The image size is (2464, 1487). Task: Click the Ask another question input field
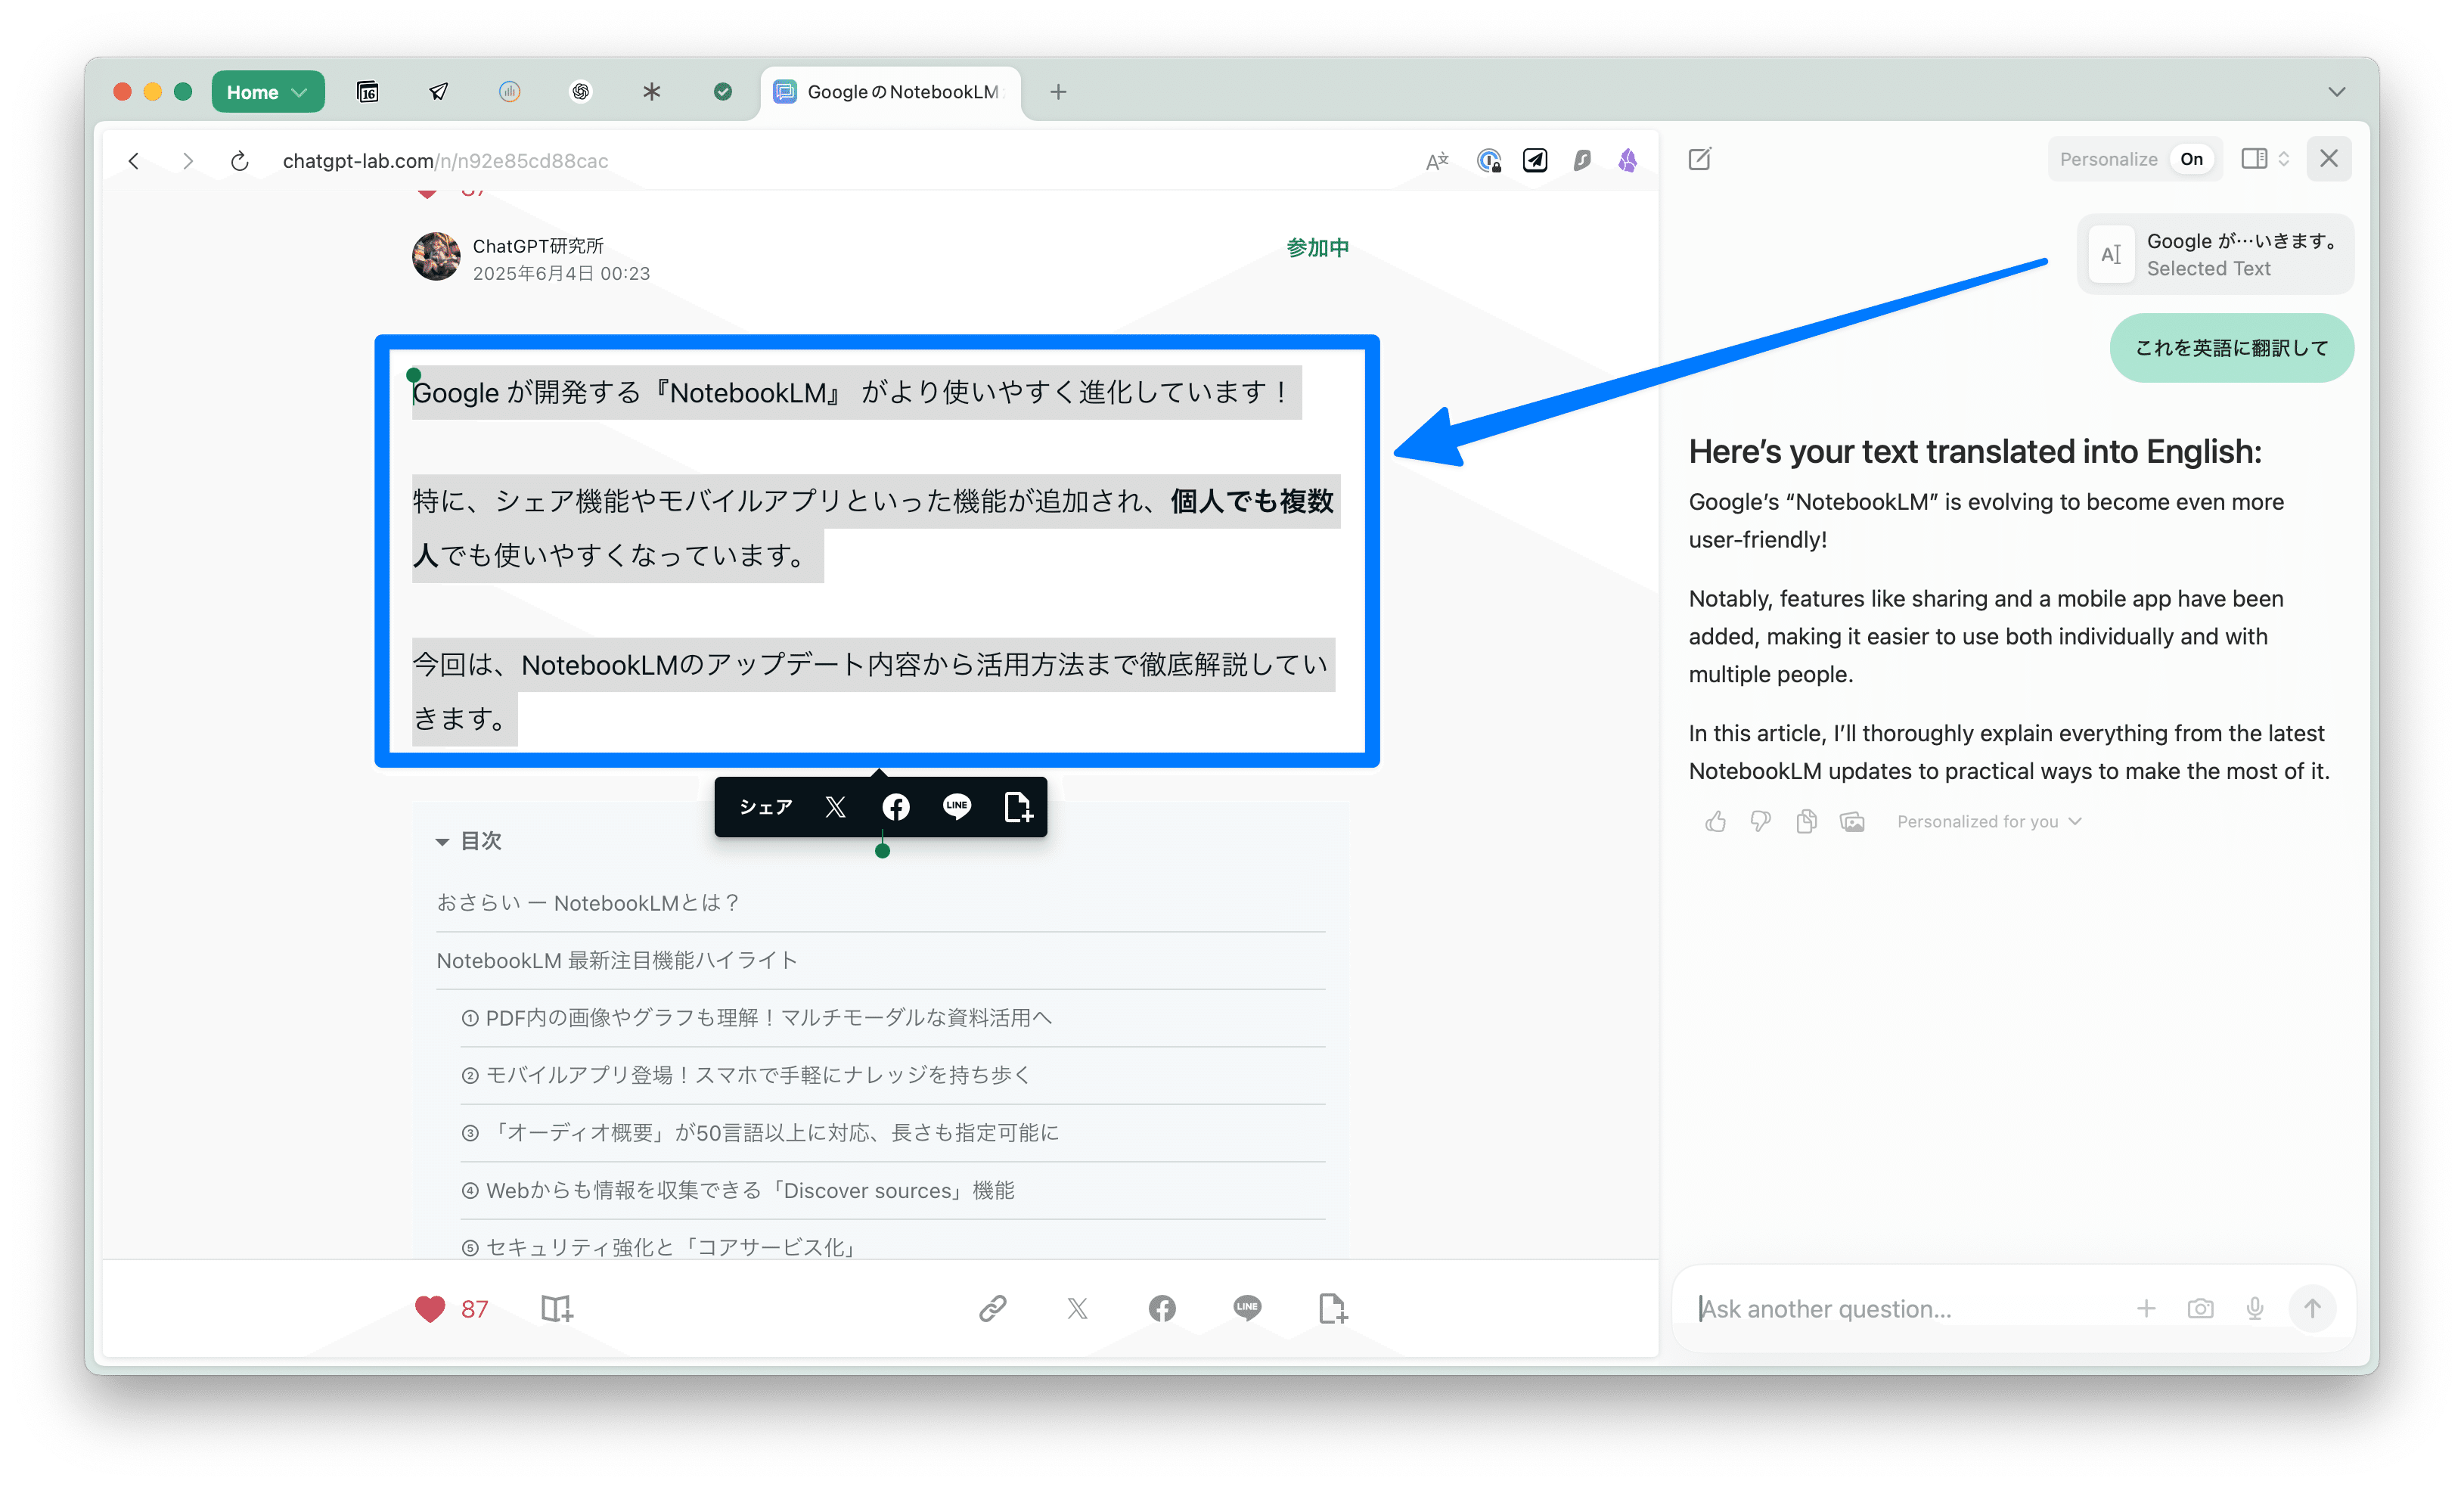(x=1900, y=1308)
